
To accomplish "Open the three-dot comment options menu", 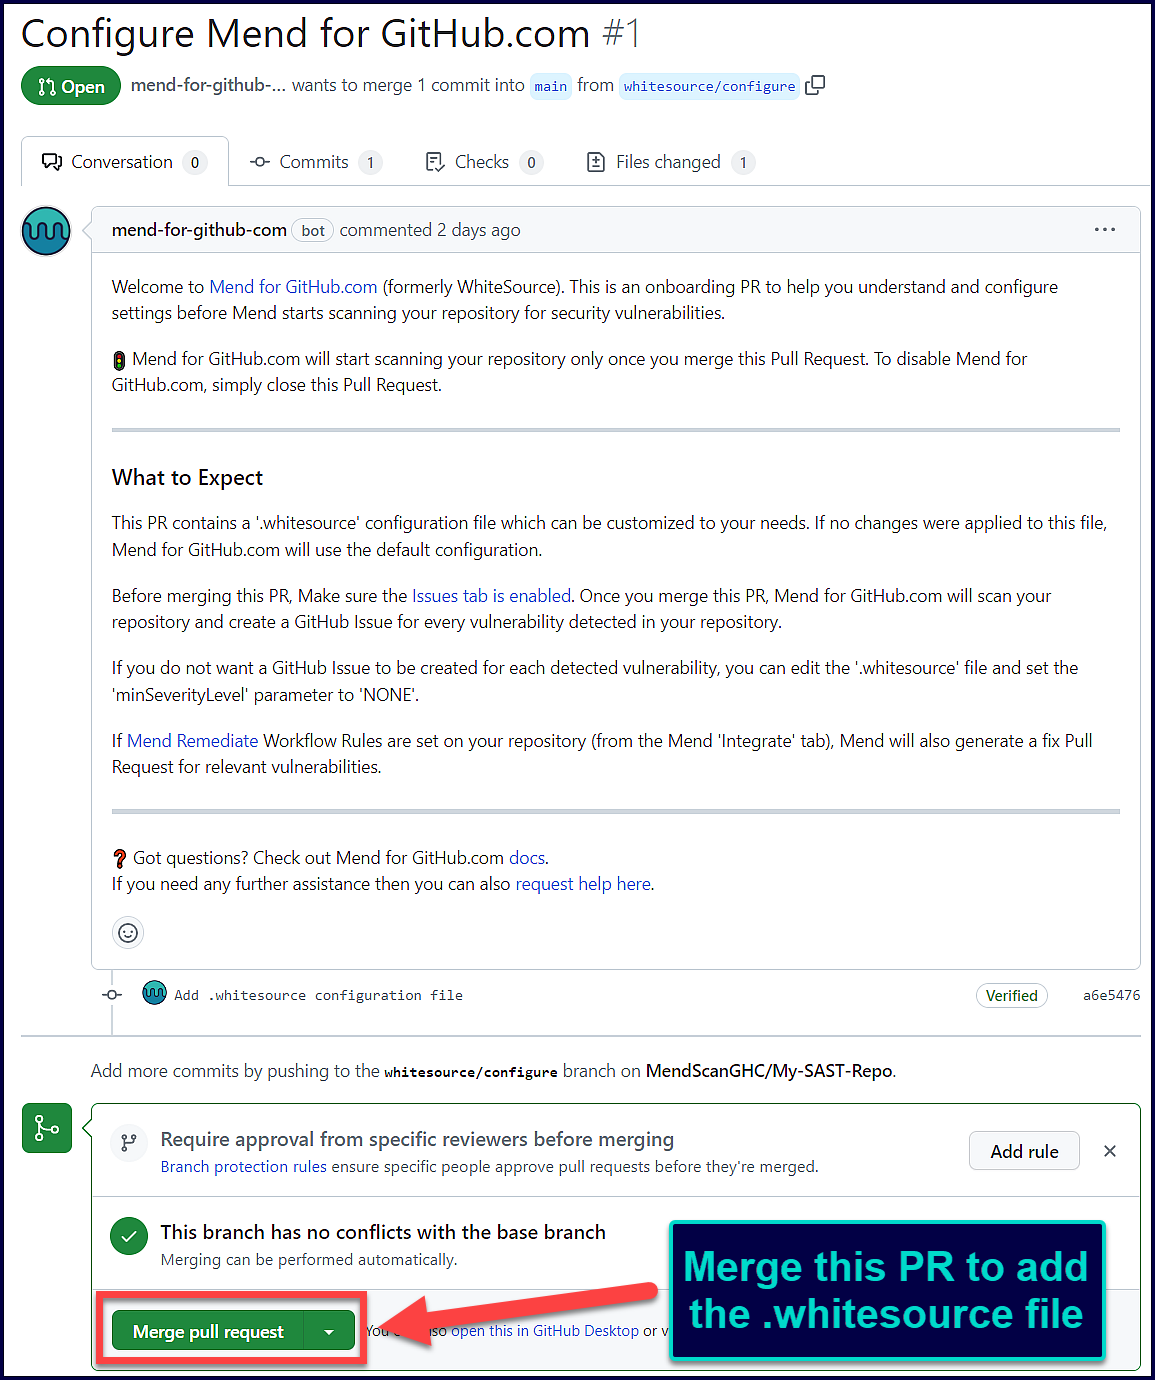I will pyautogui.click(x=1104, y=230).
